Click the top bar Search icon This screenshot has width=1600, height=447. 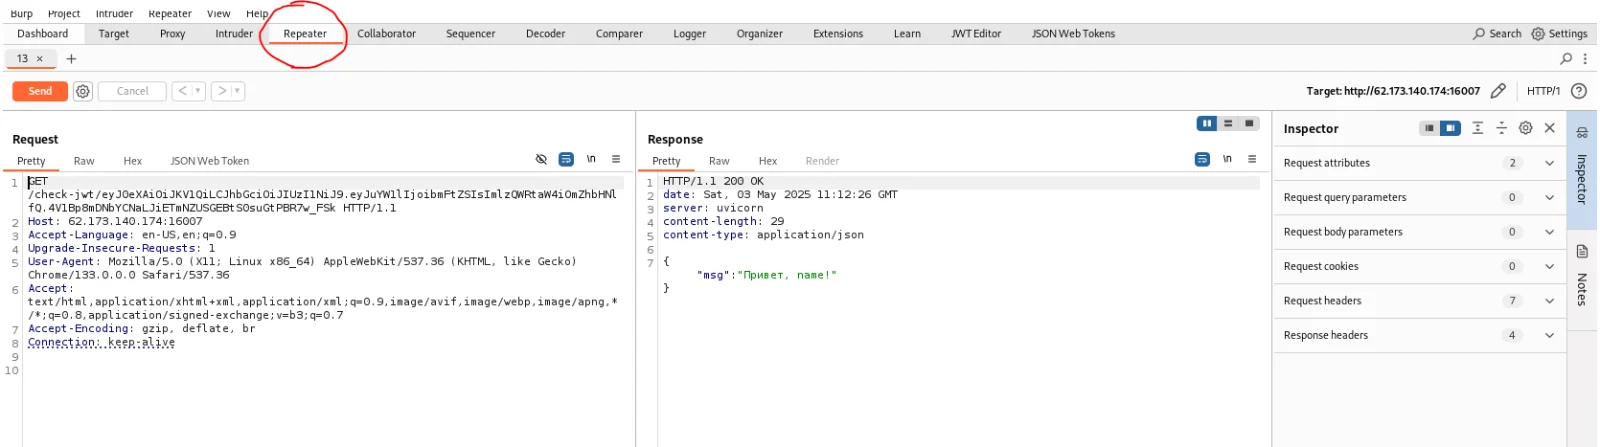1479,34
